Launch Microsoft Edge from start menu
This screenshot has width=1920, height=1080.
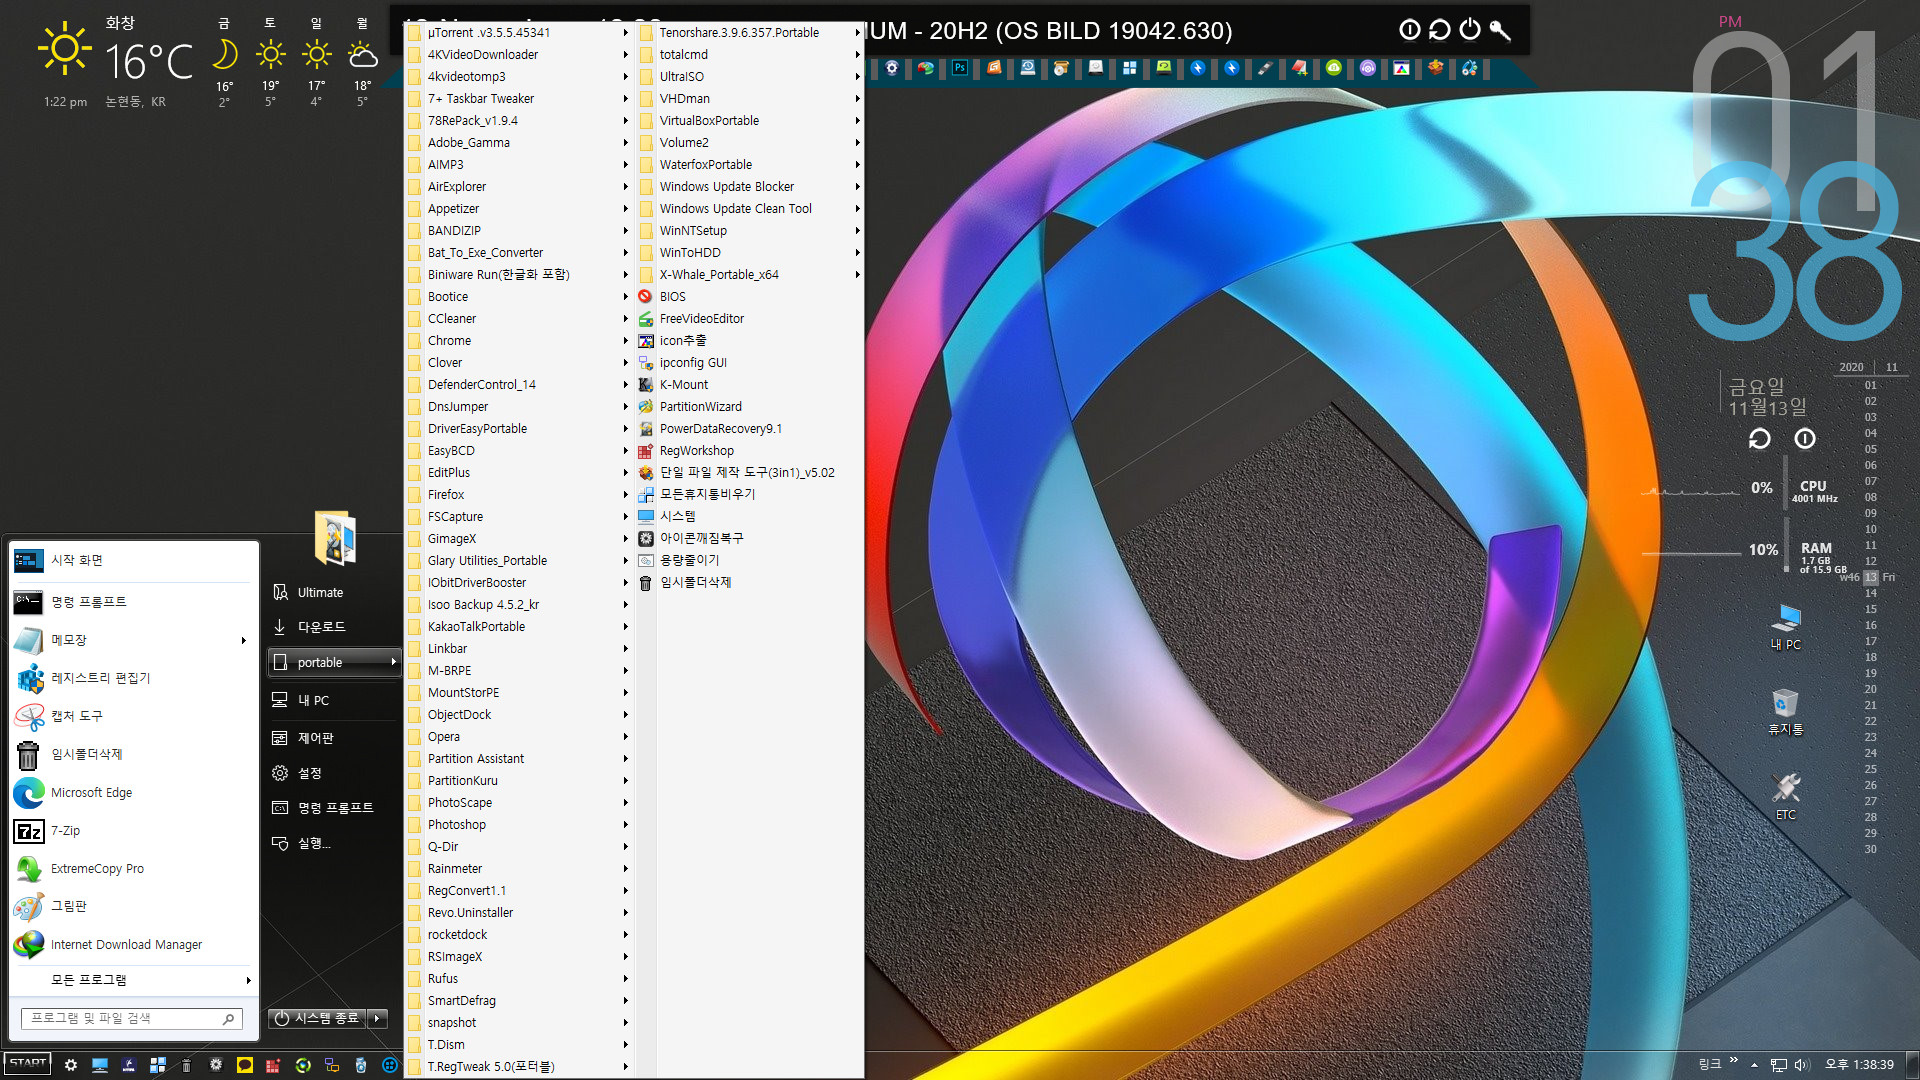(x=133, y=793)
